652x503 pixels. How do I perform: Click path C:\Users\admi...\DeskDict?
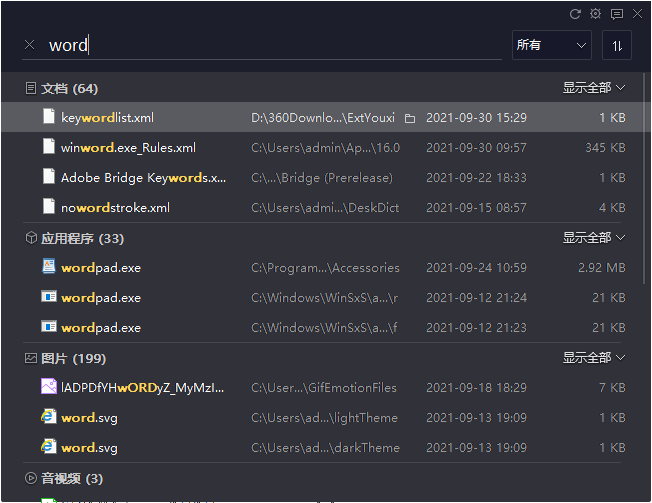coord(325,207)
